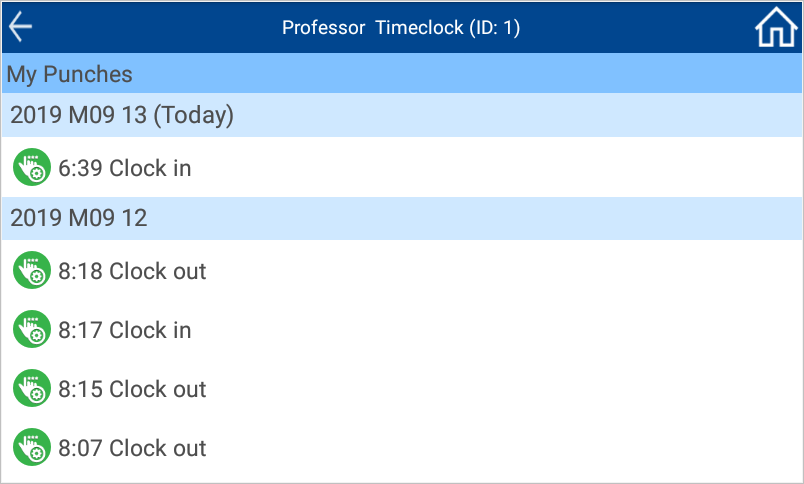Tap the 8:18 Clock out punch icon
This screenshot has height=484, width=804.
click(32, 270)
